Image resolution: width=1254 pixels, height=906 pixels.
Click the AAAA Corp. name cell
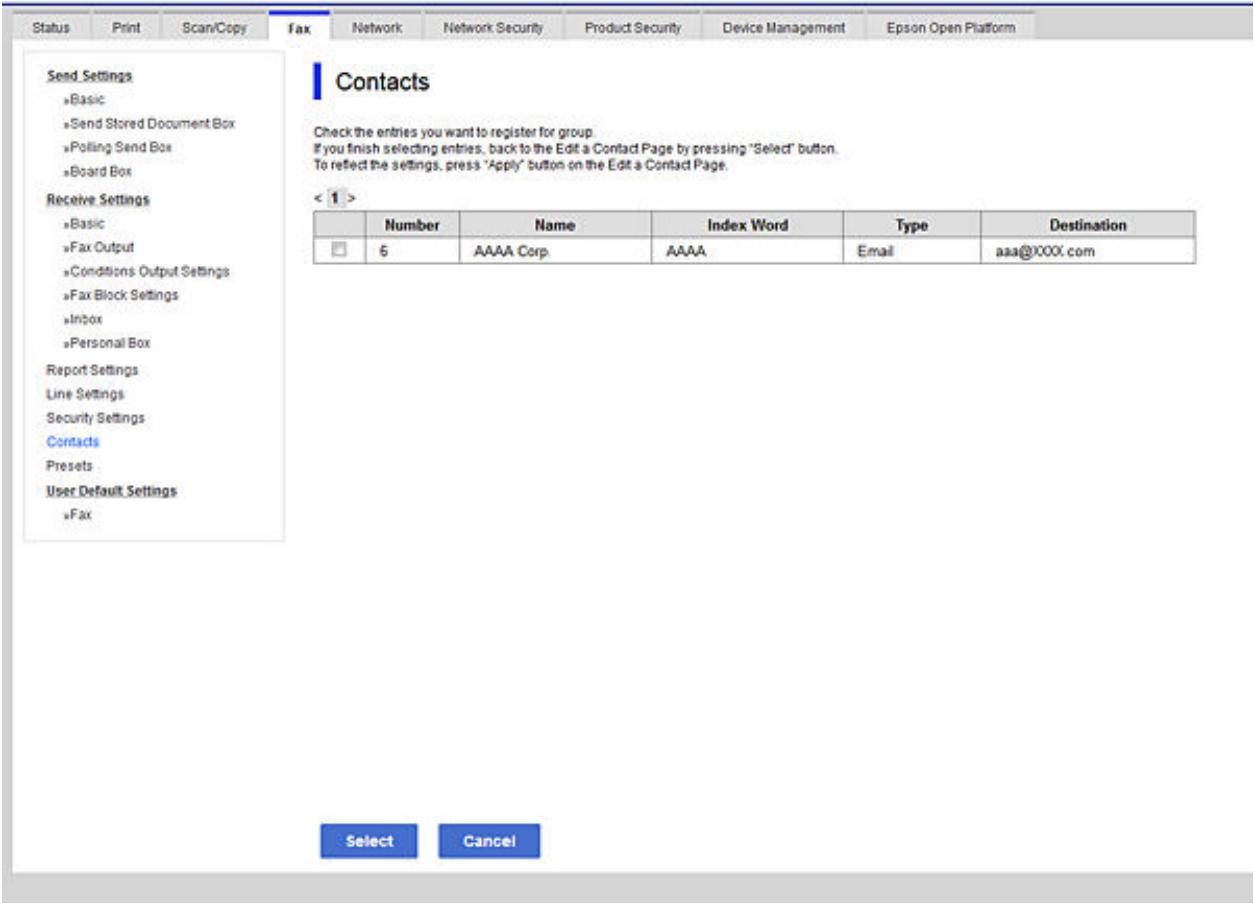555,252
